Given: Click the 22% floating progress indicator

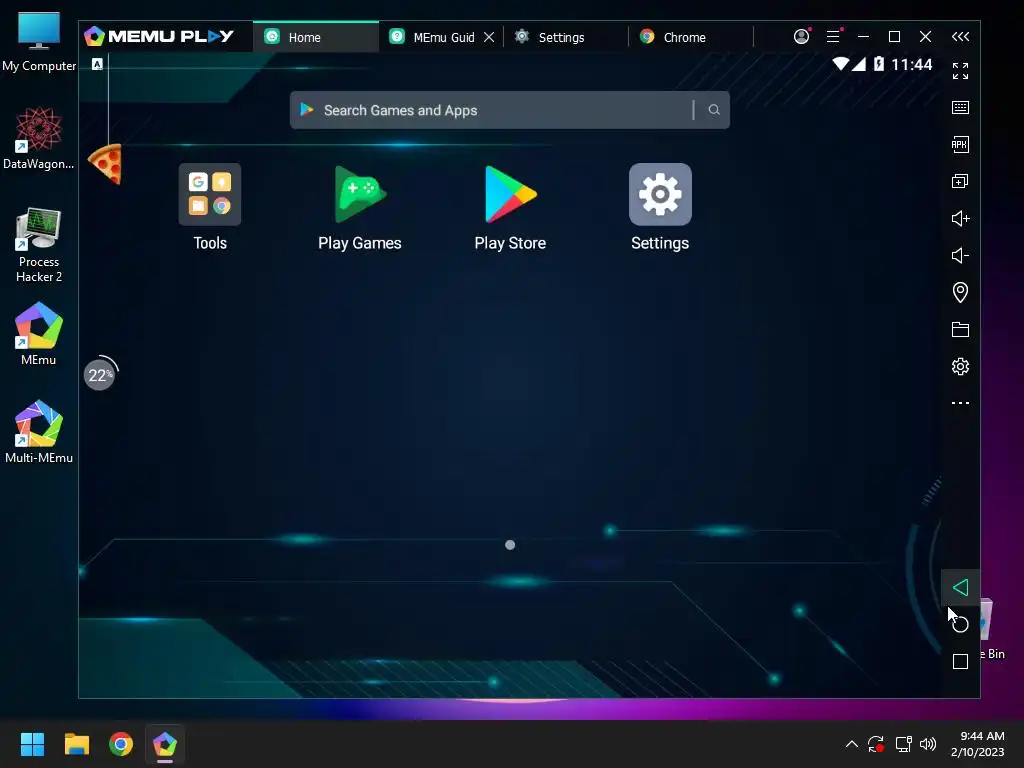Looking at the screenshot, I should 100,375.
